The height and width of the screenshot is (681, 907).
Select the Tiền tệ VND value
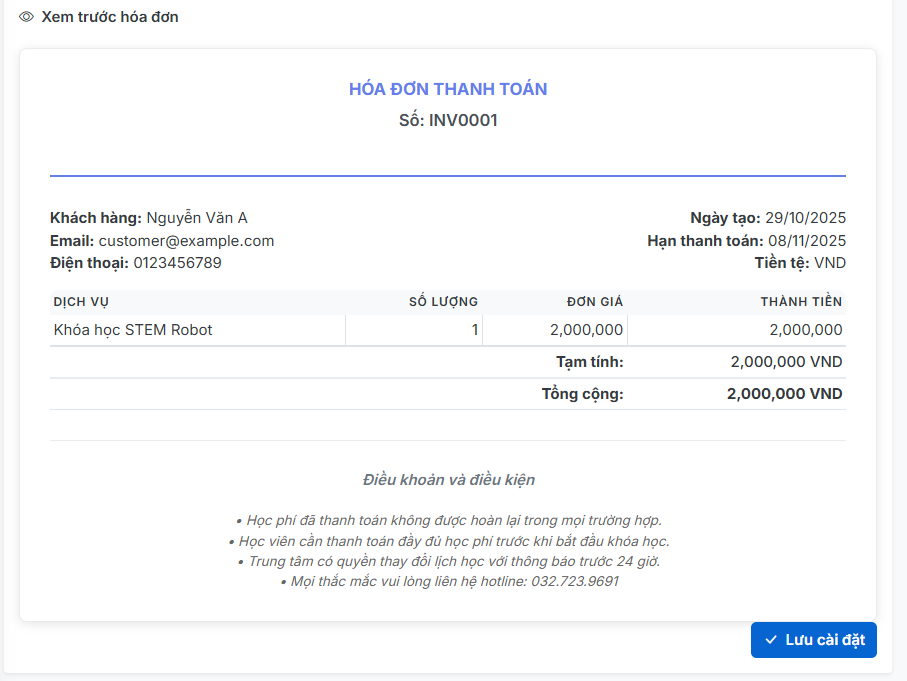[830, 263]
